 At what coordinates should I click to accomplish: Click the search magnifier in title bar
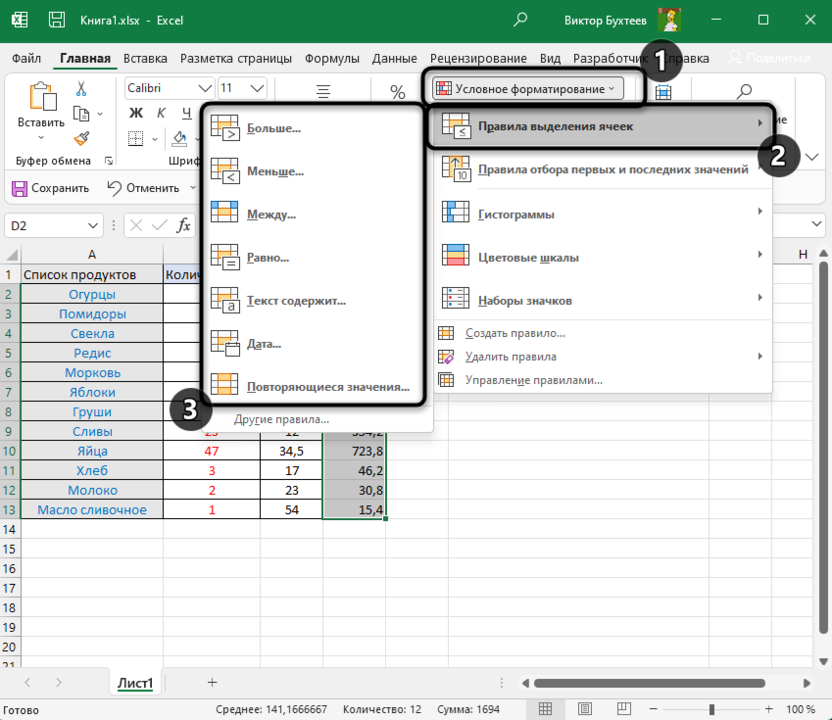[520, 19]
